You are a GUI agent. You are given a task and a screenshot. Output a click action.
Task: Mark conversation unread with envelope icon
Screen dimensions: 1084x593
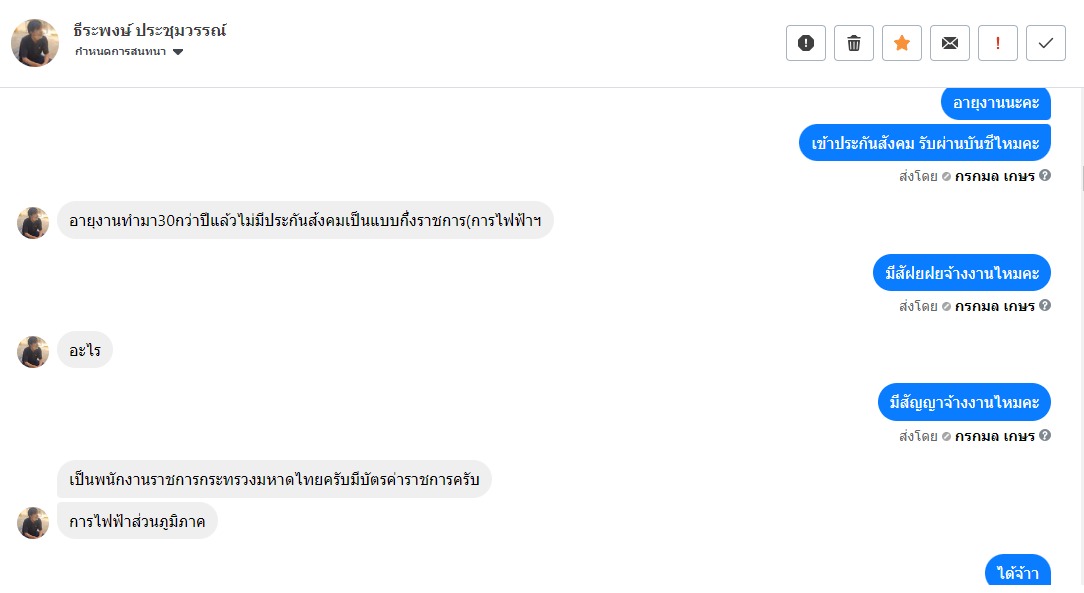(x=950, y=43)
